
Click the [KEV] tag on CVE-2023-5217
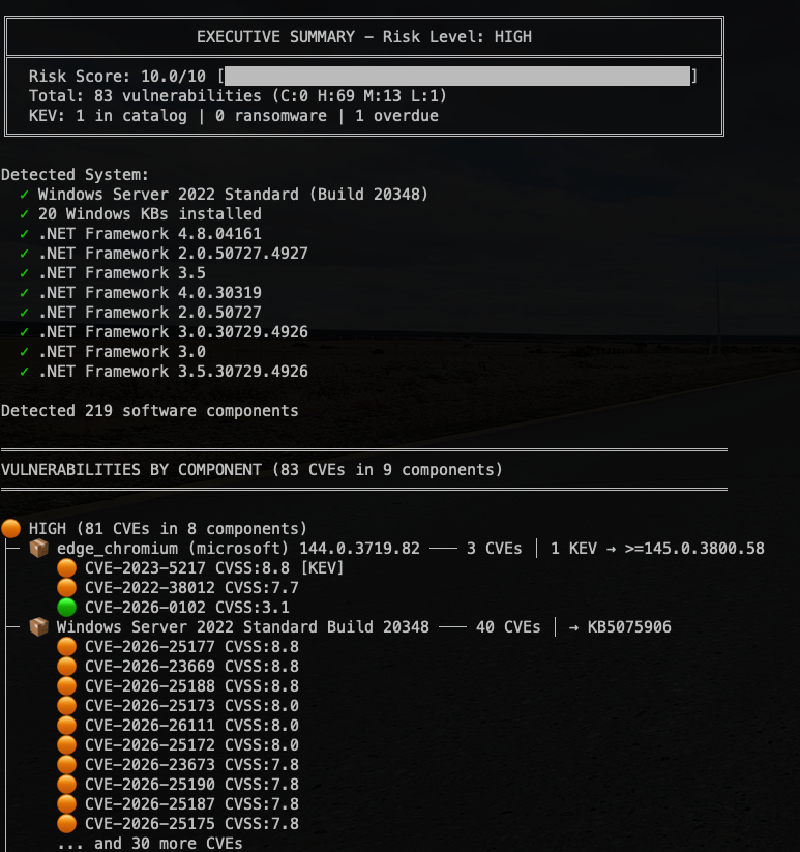tap(323, 568)
